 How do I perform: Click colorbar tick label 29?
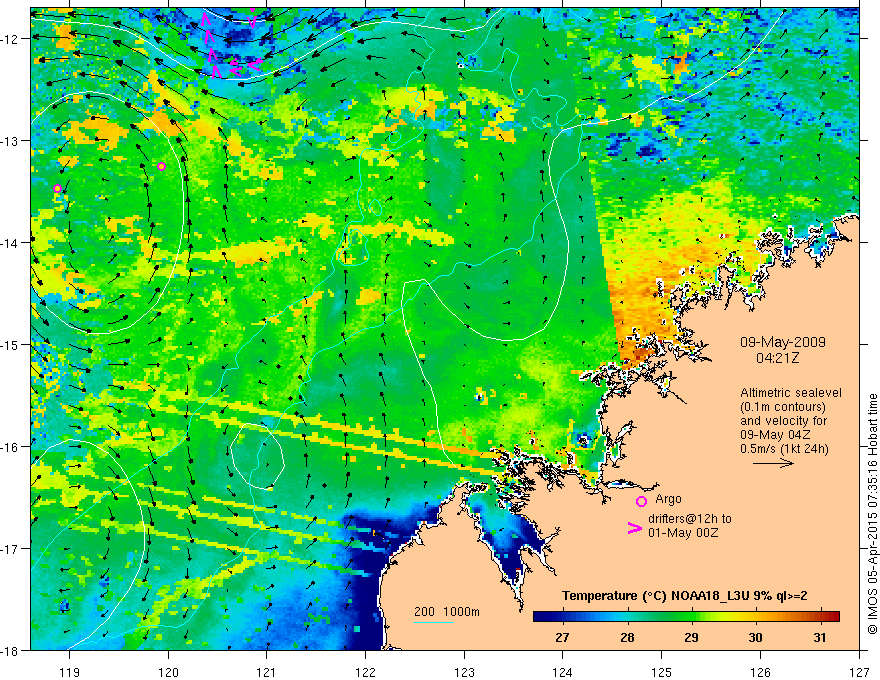click(691, 637)
